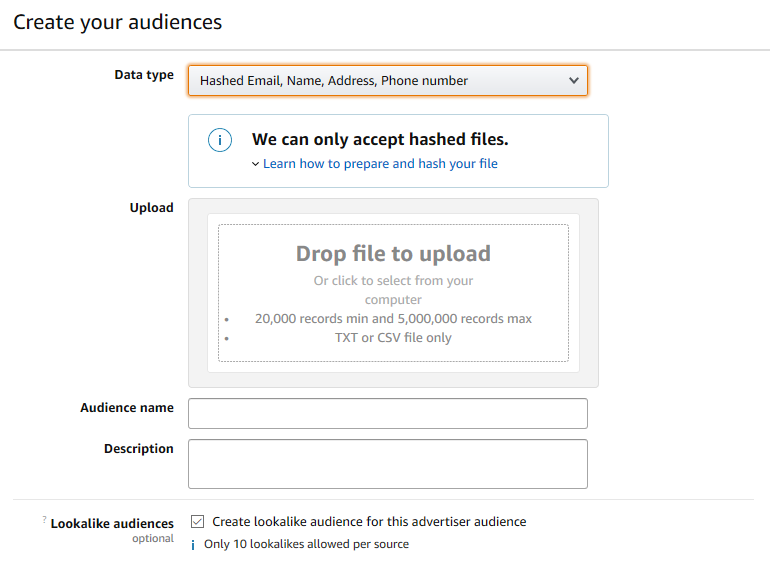The width and height of the screenshot is (770, 563).
Task: Click the 'Lookalike audiences' label text
Action: tap(112, 523)
